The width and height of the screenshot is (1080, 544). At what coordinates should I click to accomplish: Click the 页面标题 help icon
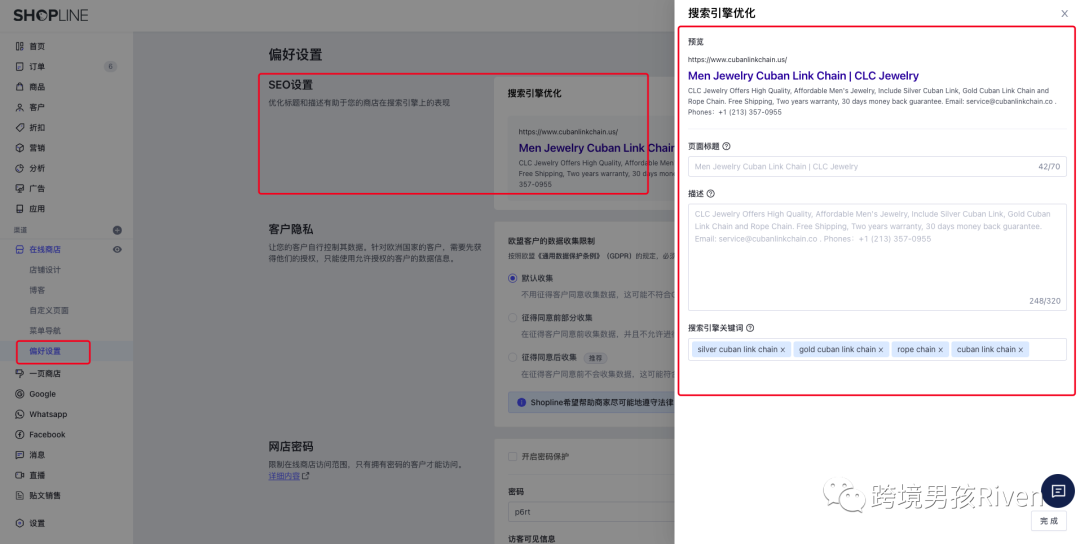point(726,146)
